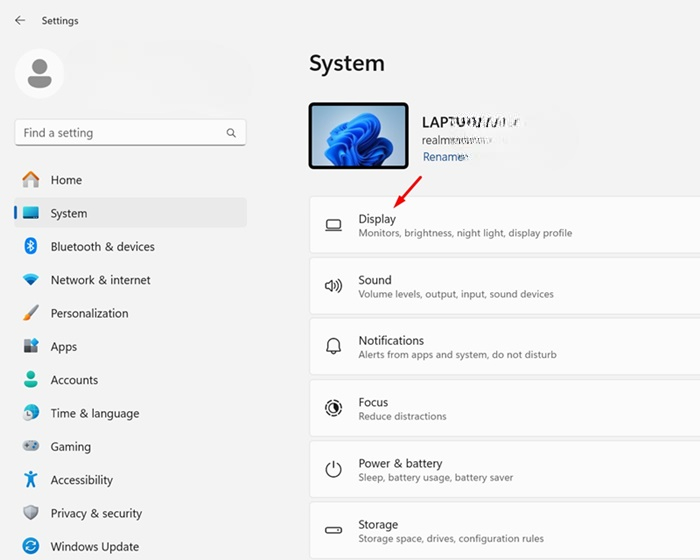Open the Sound settings card
700x560 pixels.
point(505,286)
